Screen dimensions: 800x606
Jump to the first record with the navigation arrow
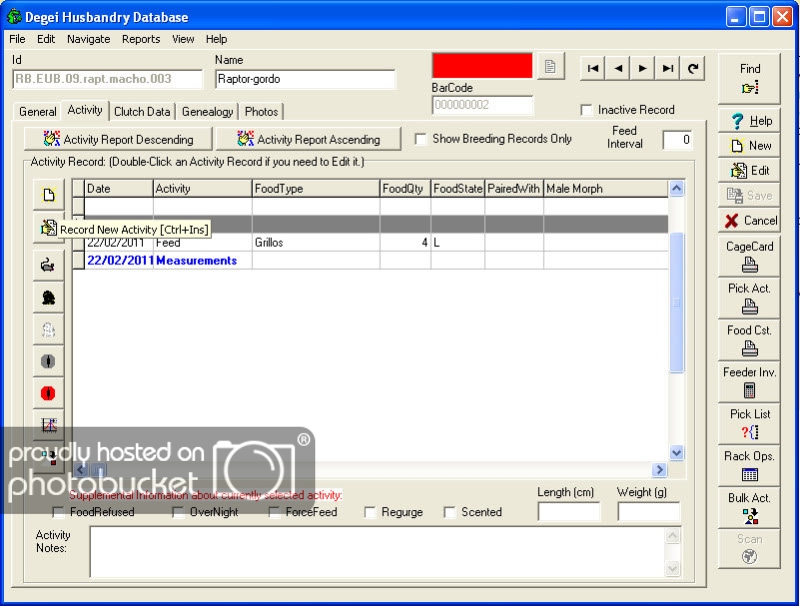[x=594, y=68]
